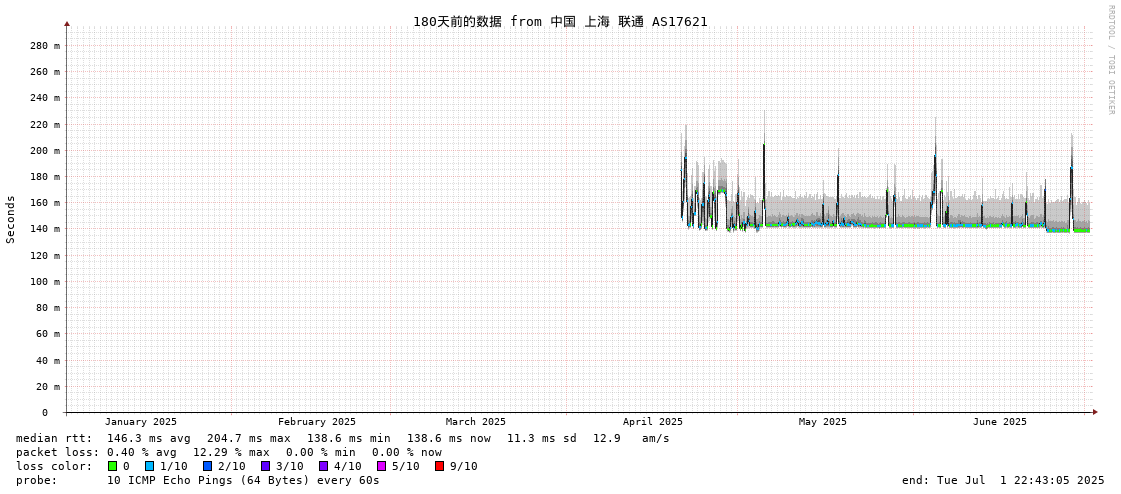Click the blue 2/10 loss swatch
Image resolution: width=1121 pixels, height=494 pixels.
[207, 466]
